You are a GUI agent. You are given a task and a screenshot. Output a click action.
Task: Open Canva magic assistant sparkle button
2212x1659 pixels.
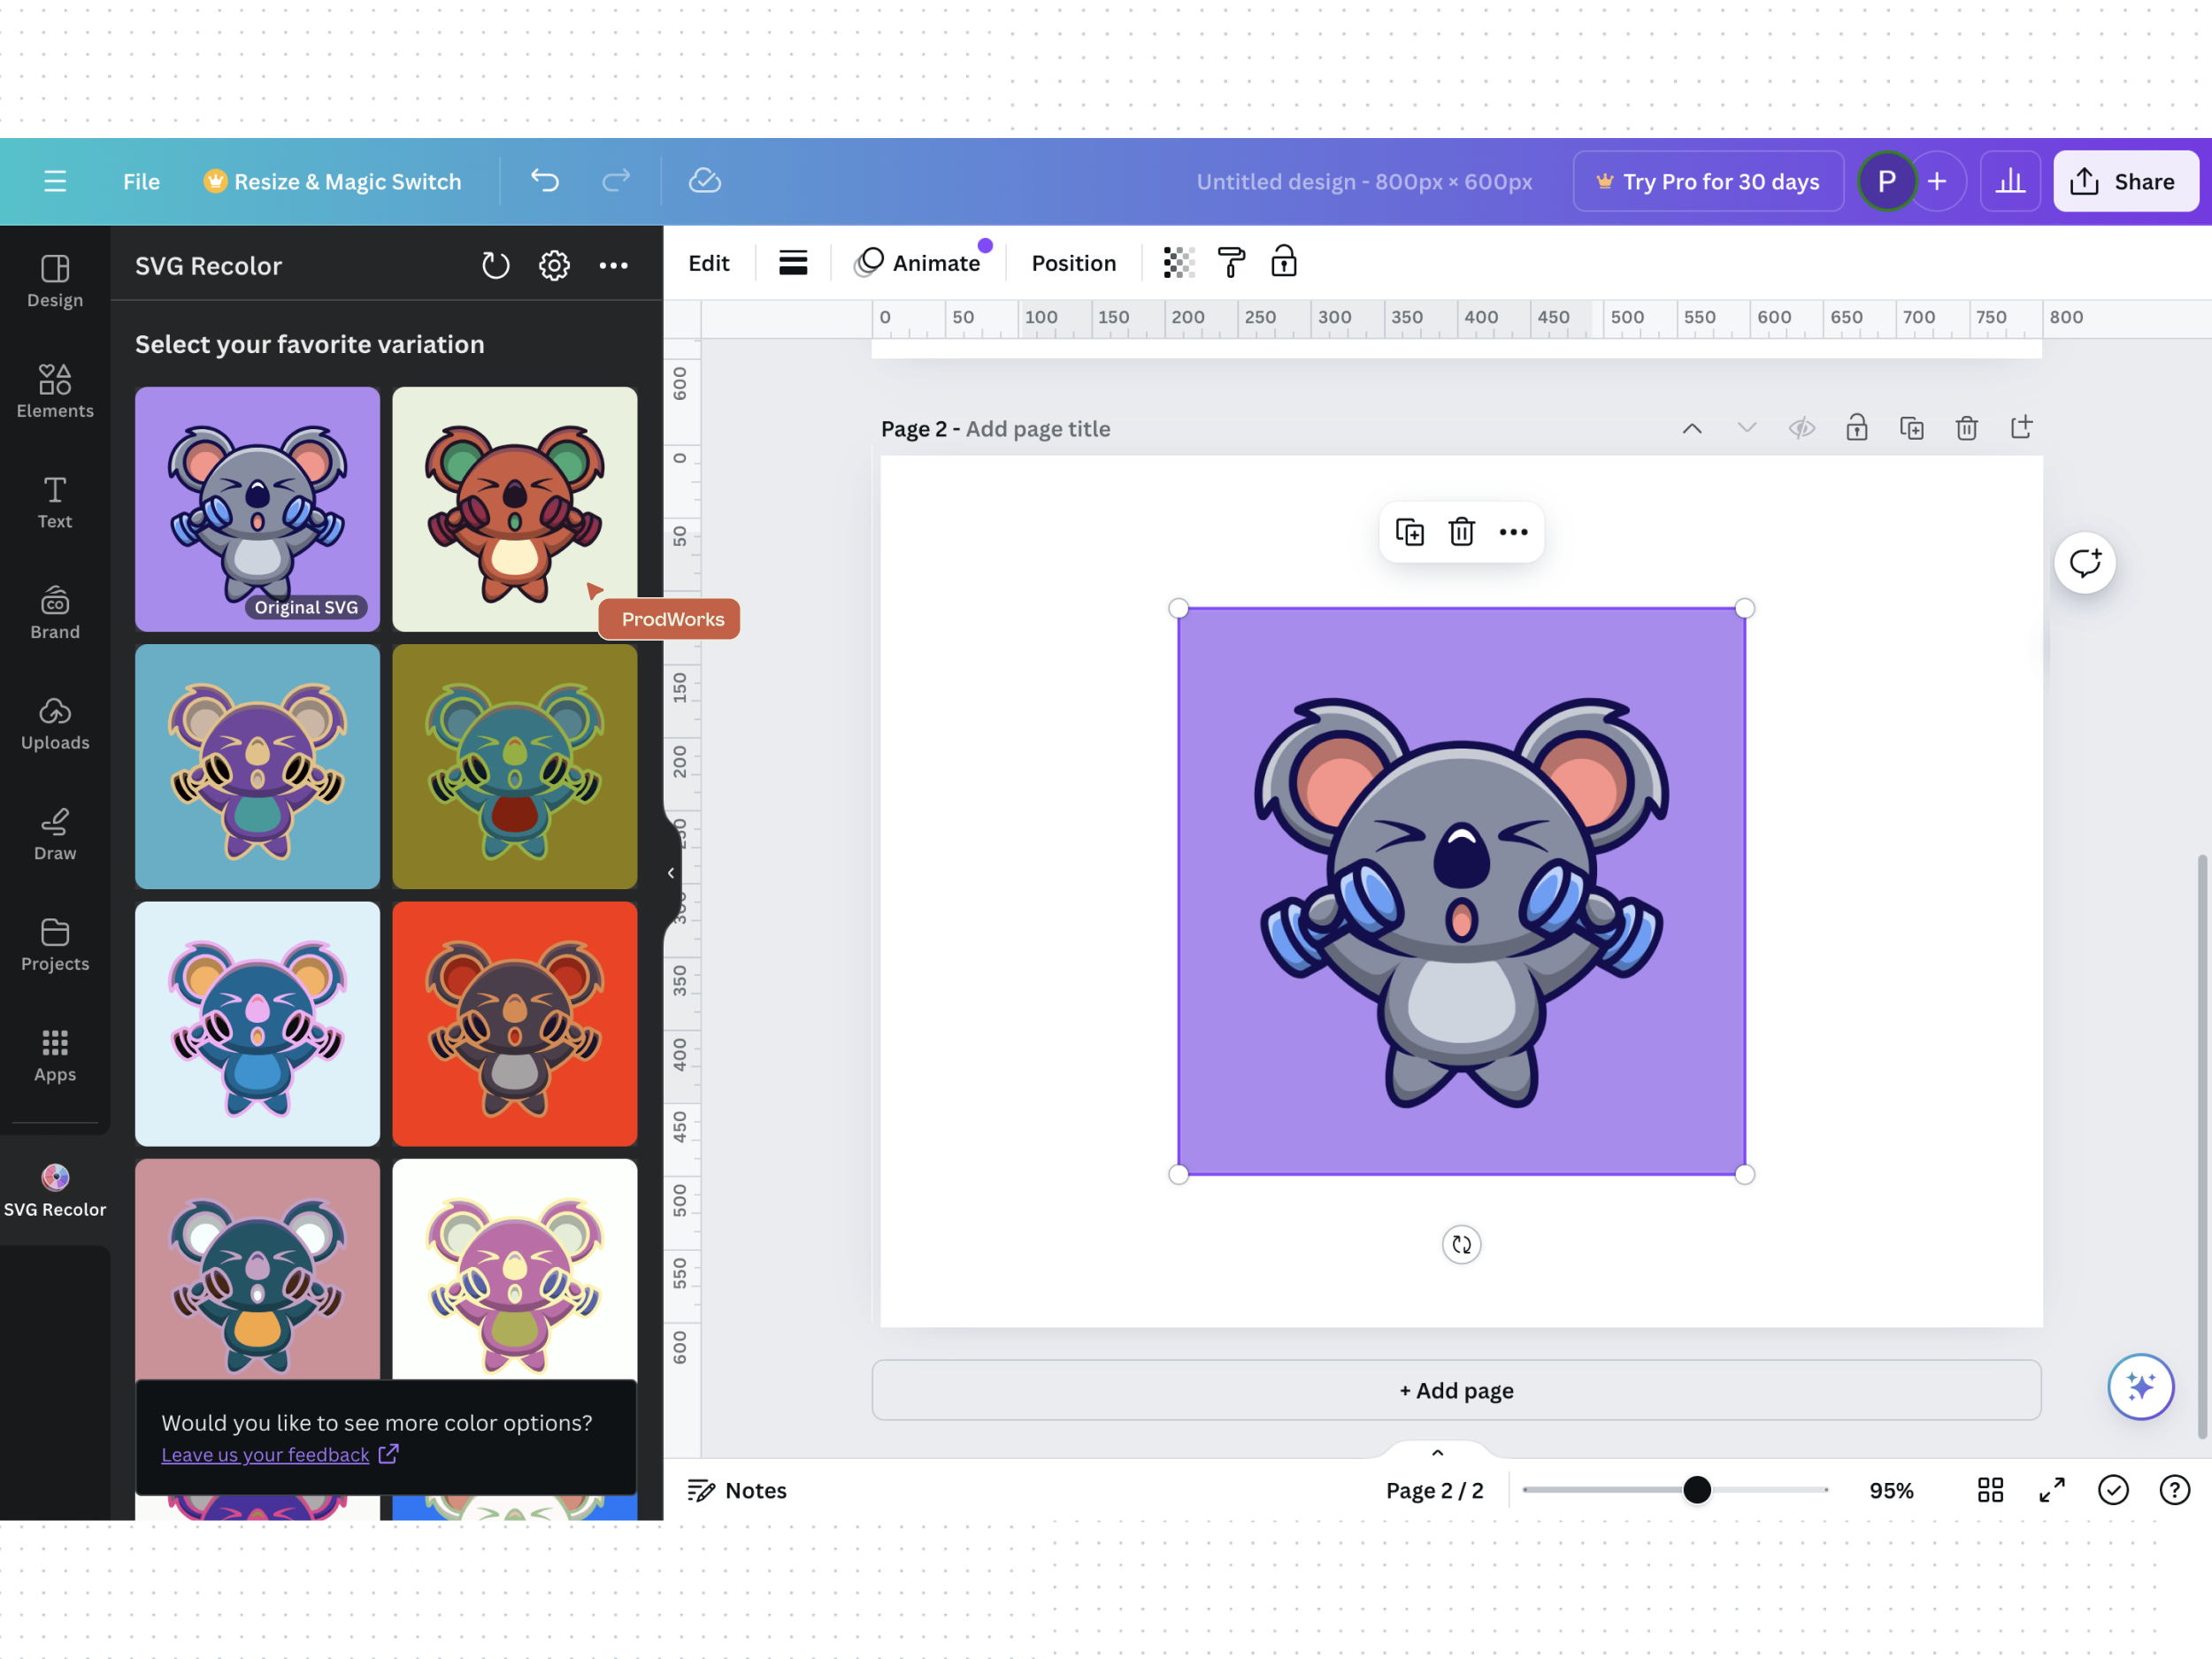pyautogui.click(x=2140, y=1387)
